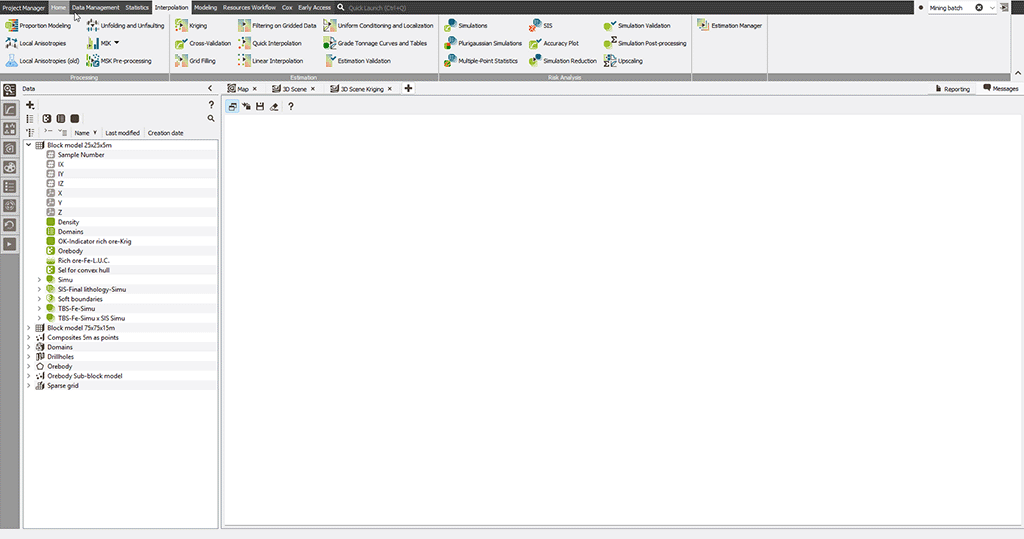Open the Proportion Modeling tool
1024x539 pixels.
[38, 25]
